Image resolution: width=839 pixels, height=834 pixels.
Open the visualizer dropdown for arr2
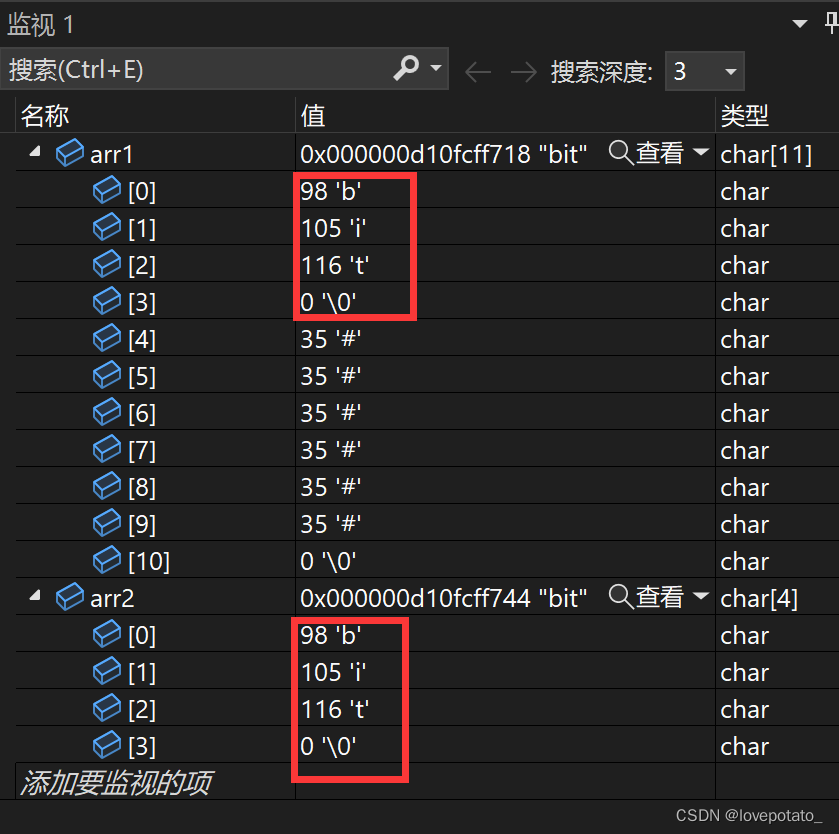pos(700,595)
